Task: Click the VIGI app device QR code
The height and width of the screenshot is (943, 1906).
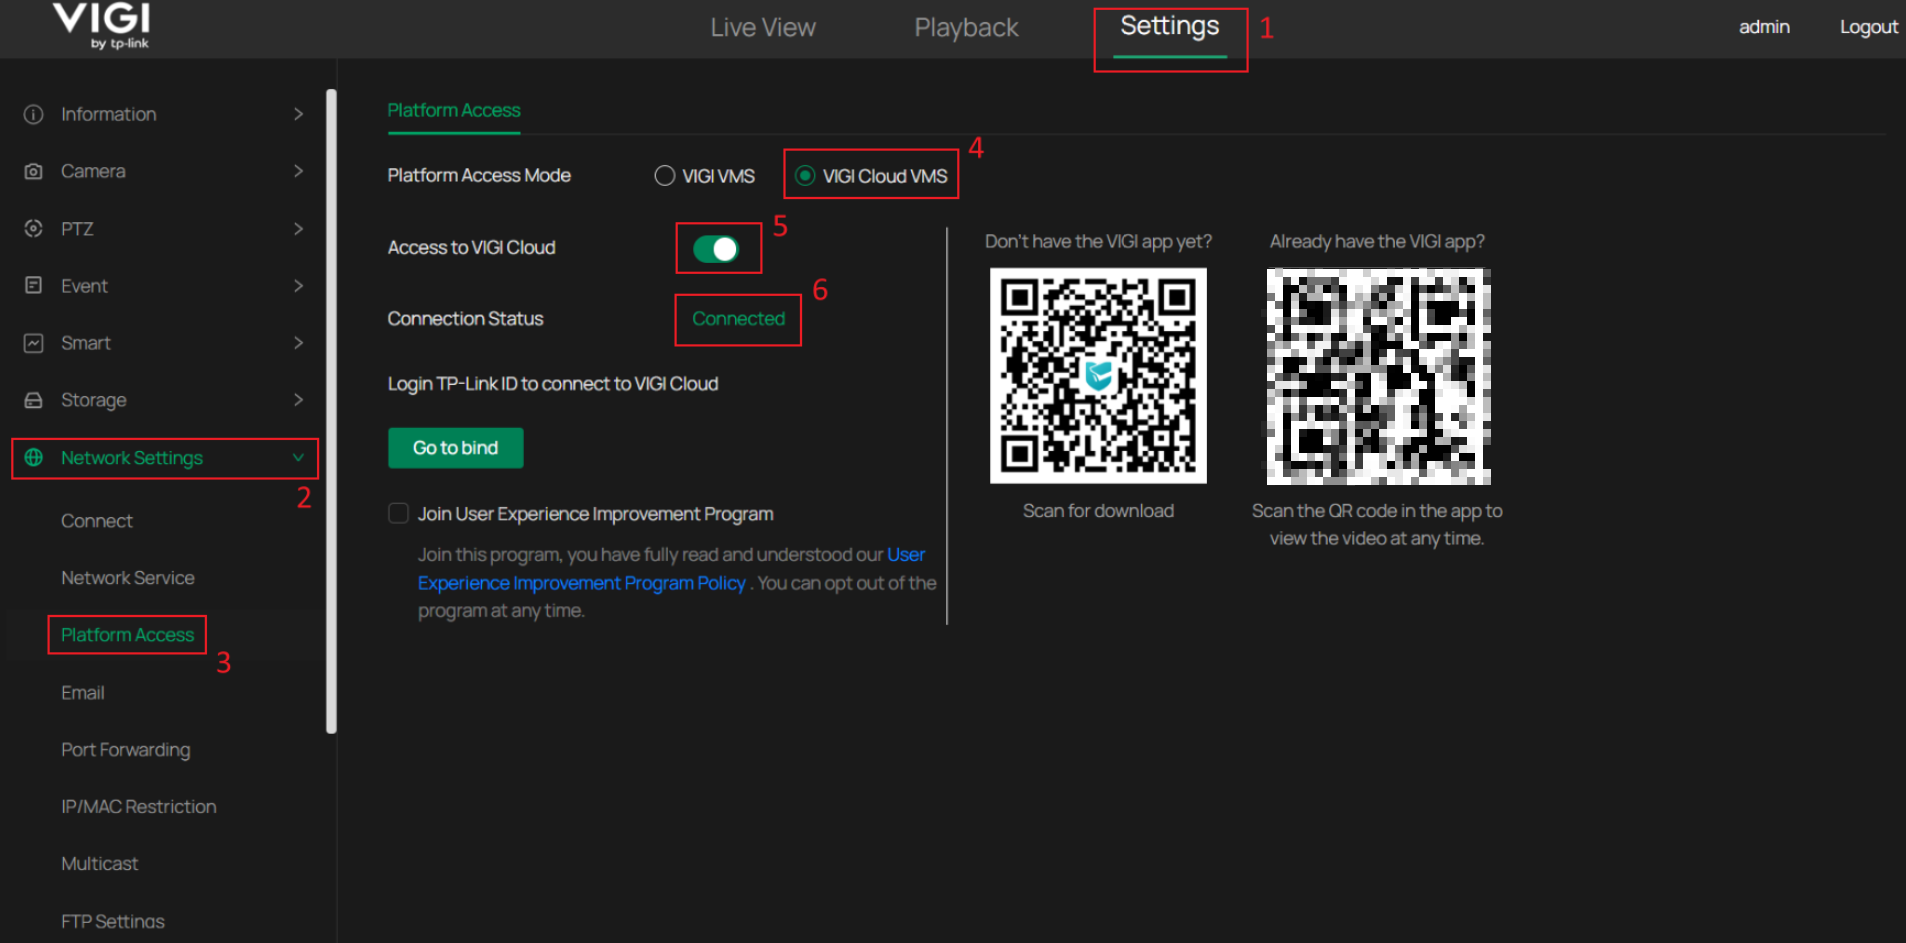Action: pos(1378,376)
